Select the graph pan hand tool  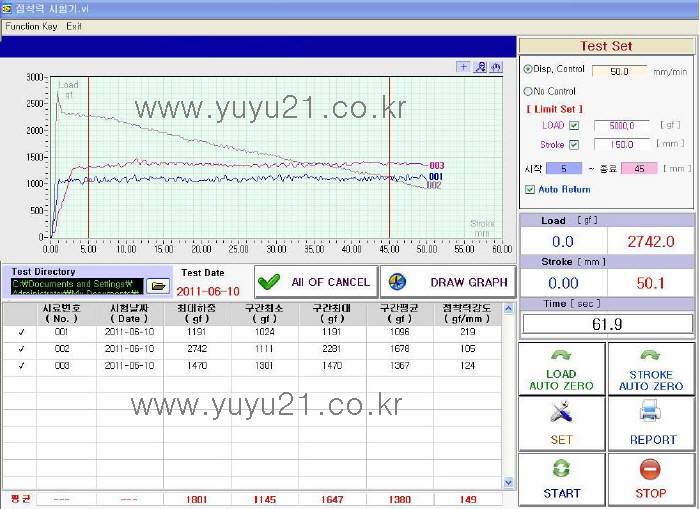[494, 67]
